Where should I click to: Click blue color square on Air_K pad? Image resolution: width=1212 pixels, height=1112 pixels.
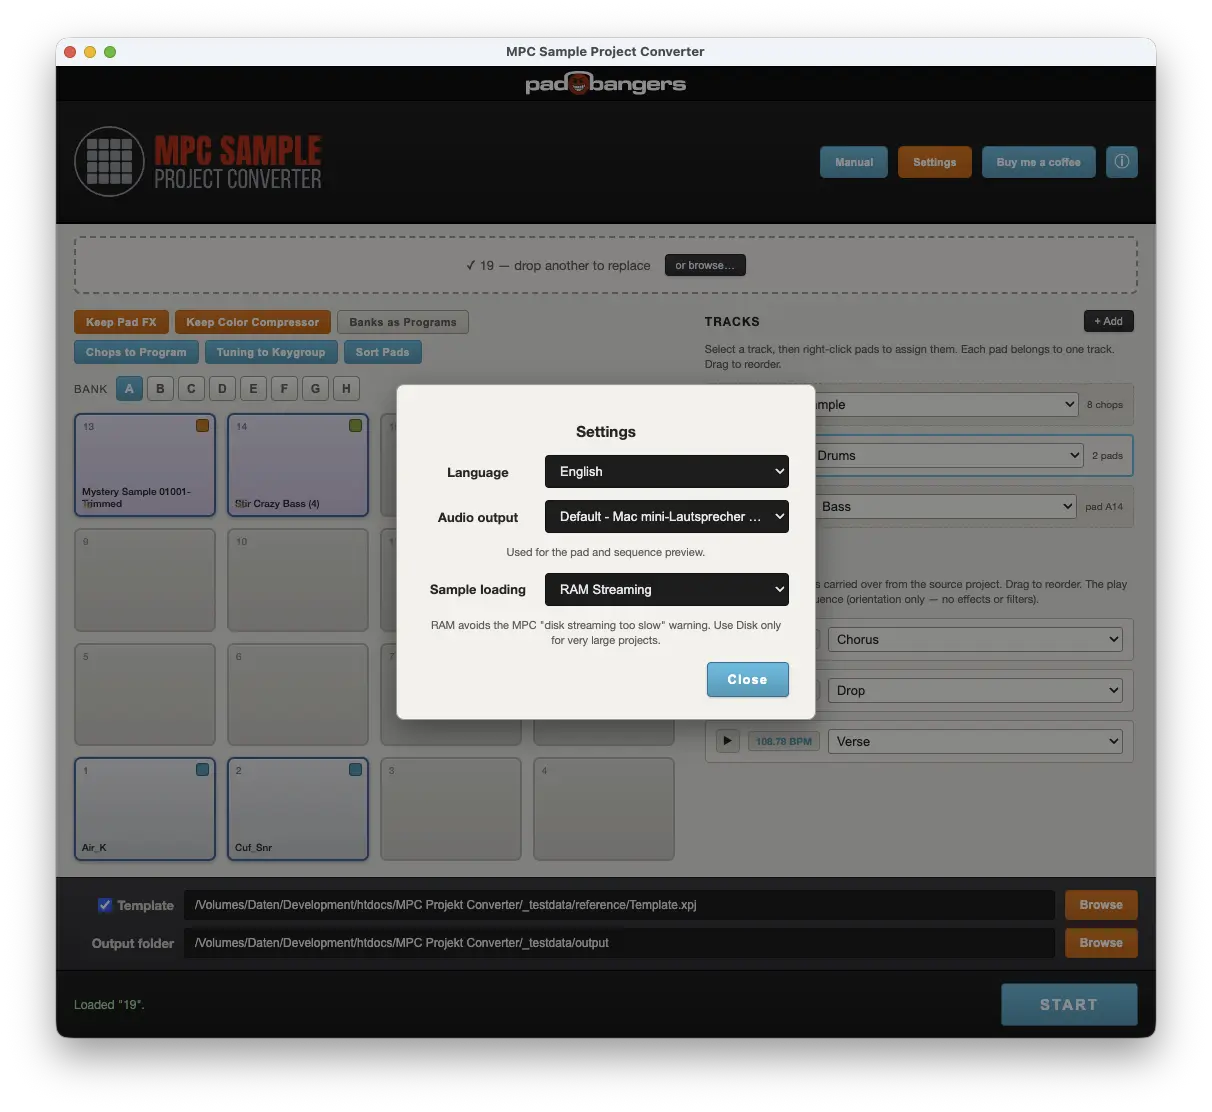pyautogui.click(x=202, y=770)
